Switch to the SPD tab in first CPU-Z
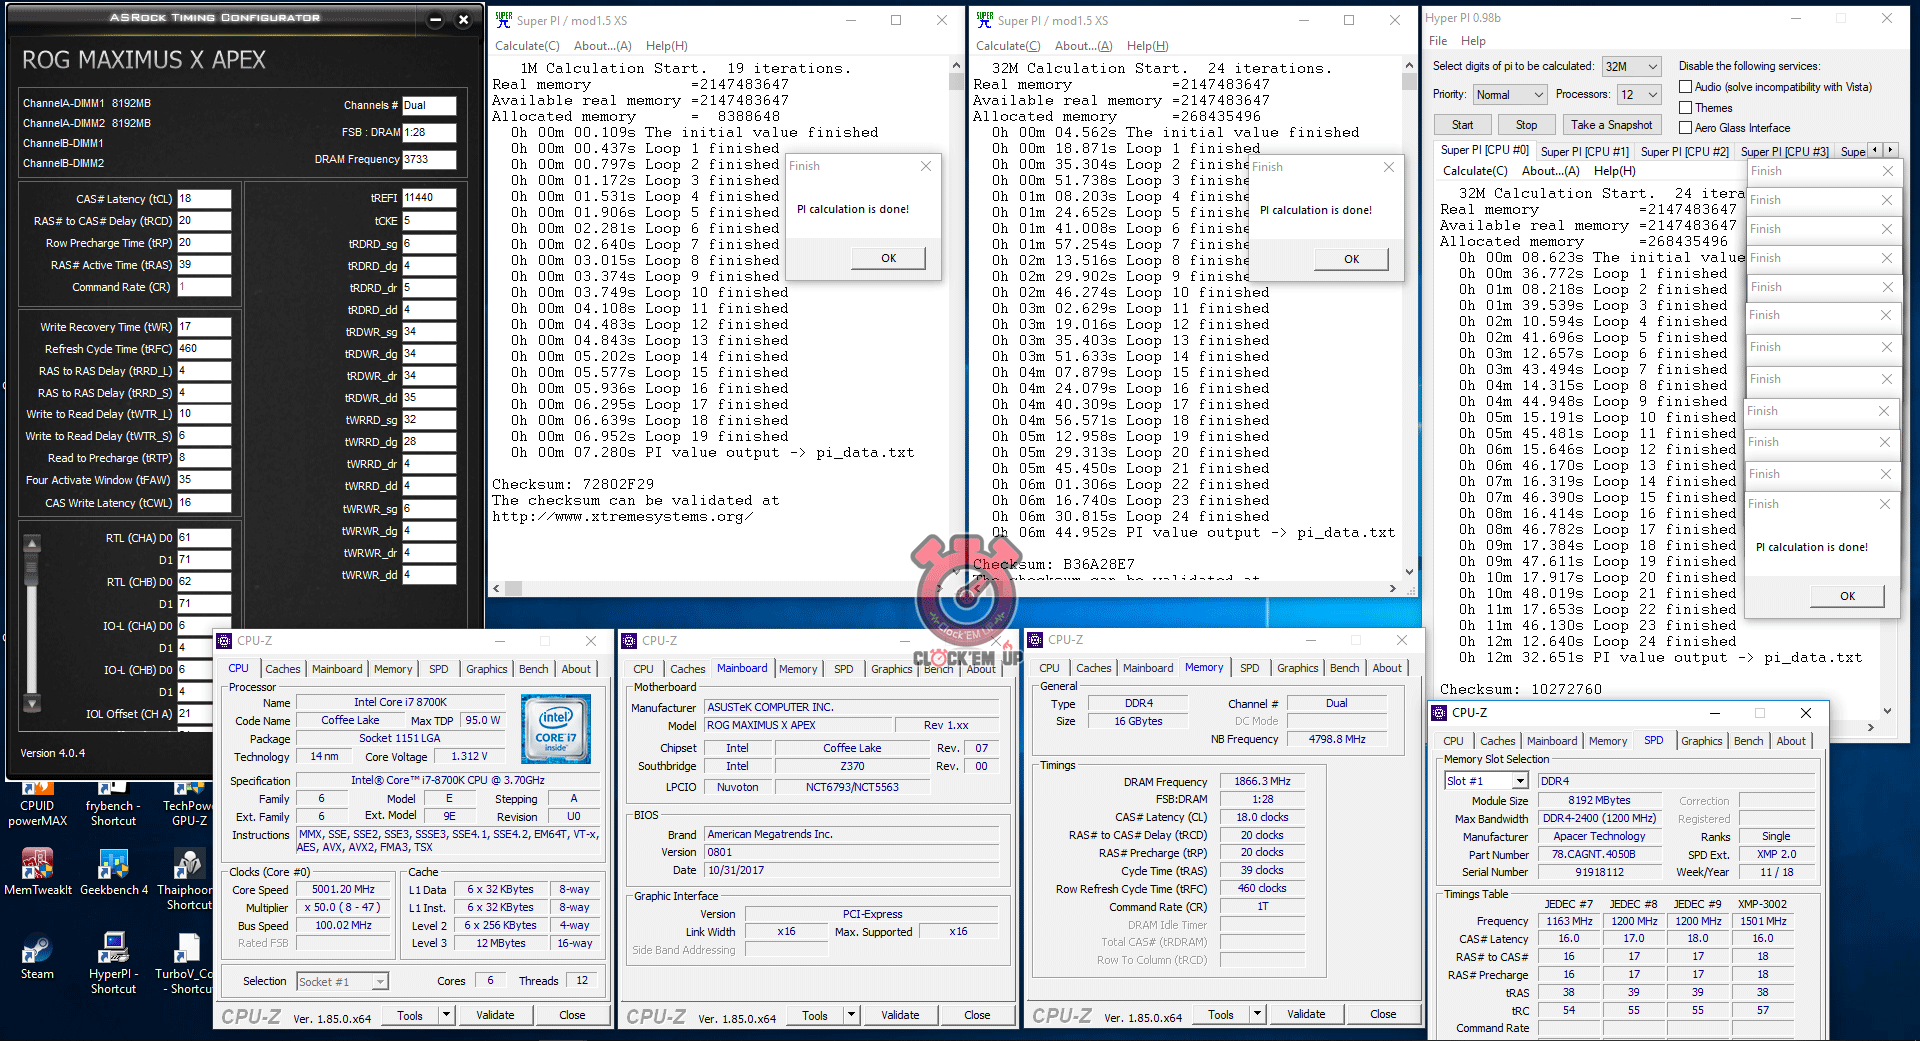Image resolution: width=1920 pixels, height=1041 pixels. click(438, 669)
